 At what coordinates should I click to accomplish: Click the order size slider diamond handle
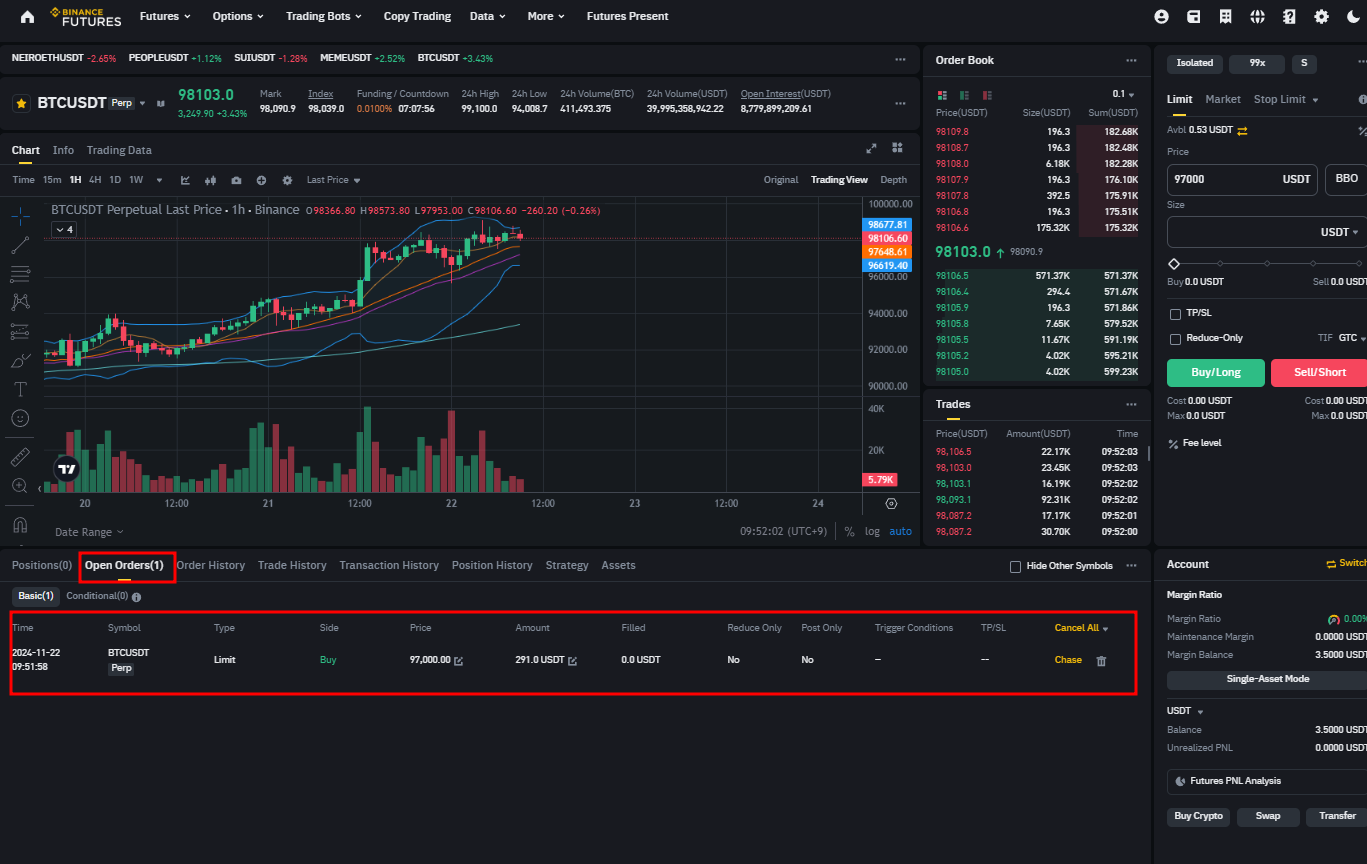(x=1174, y=264)
